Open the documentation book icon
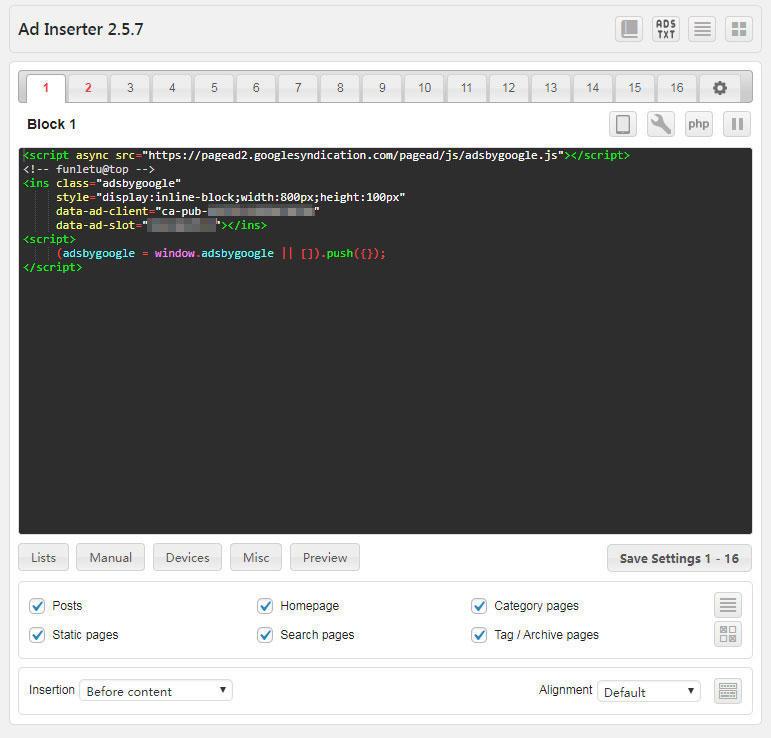771x738 pixels. click(x=629, y=29)
